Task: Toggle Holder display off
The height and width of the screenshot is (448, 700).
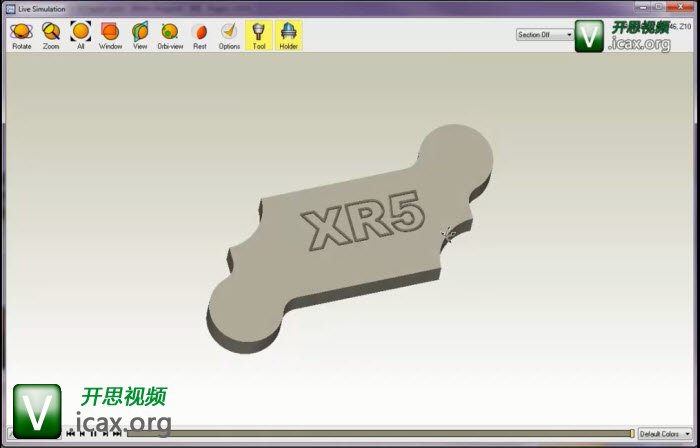Action: pos(288,36)
